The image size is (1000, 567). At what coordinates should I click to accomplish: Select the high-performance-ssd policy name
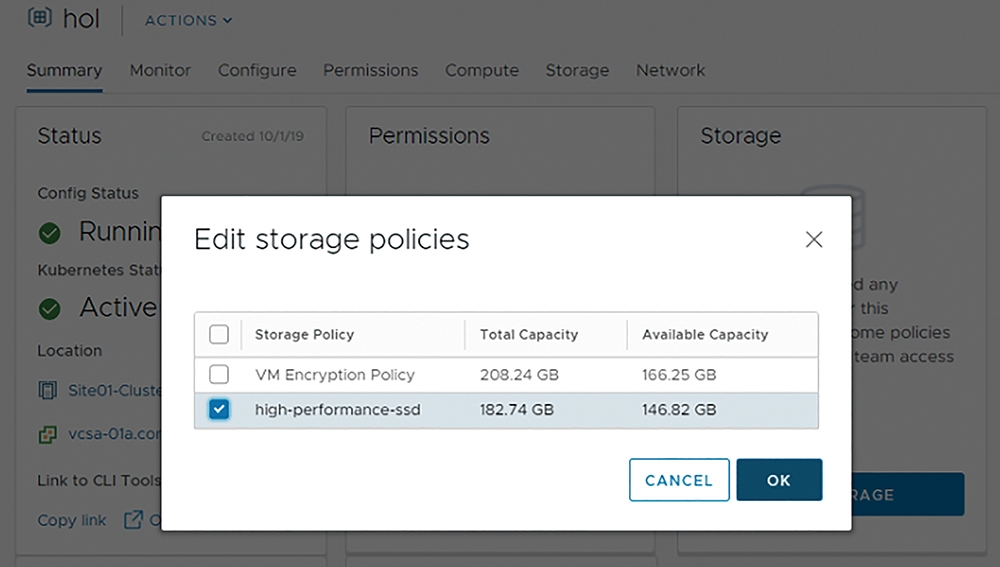[337, 409]
